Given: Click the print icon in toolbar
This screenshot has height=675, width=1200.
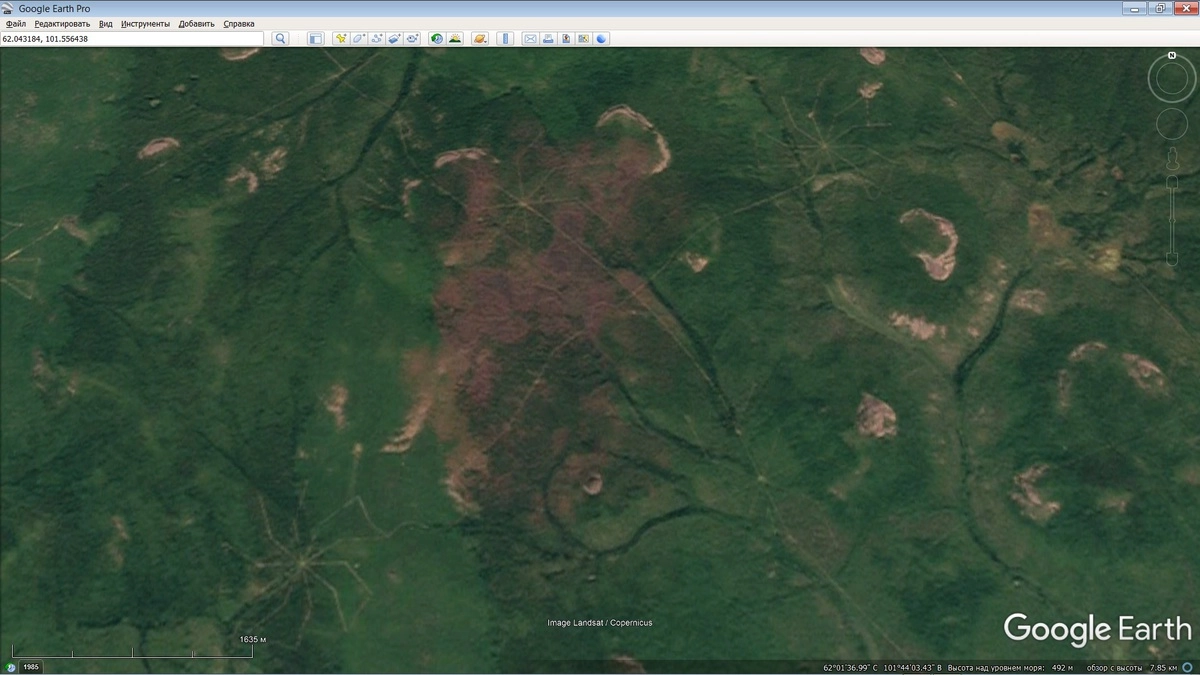Looking at the screenshot, I should click(x=548, y=39).
